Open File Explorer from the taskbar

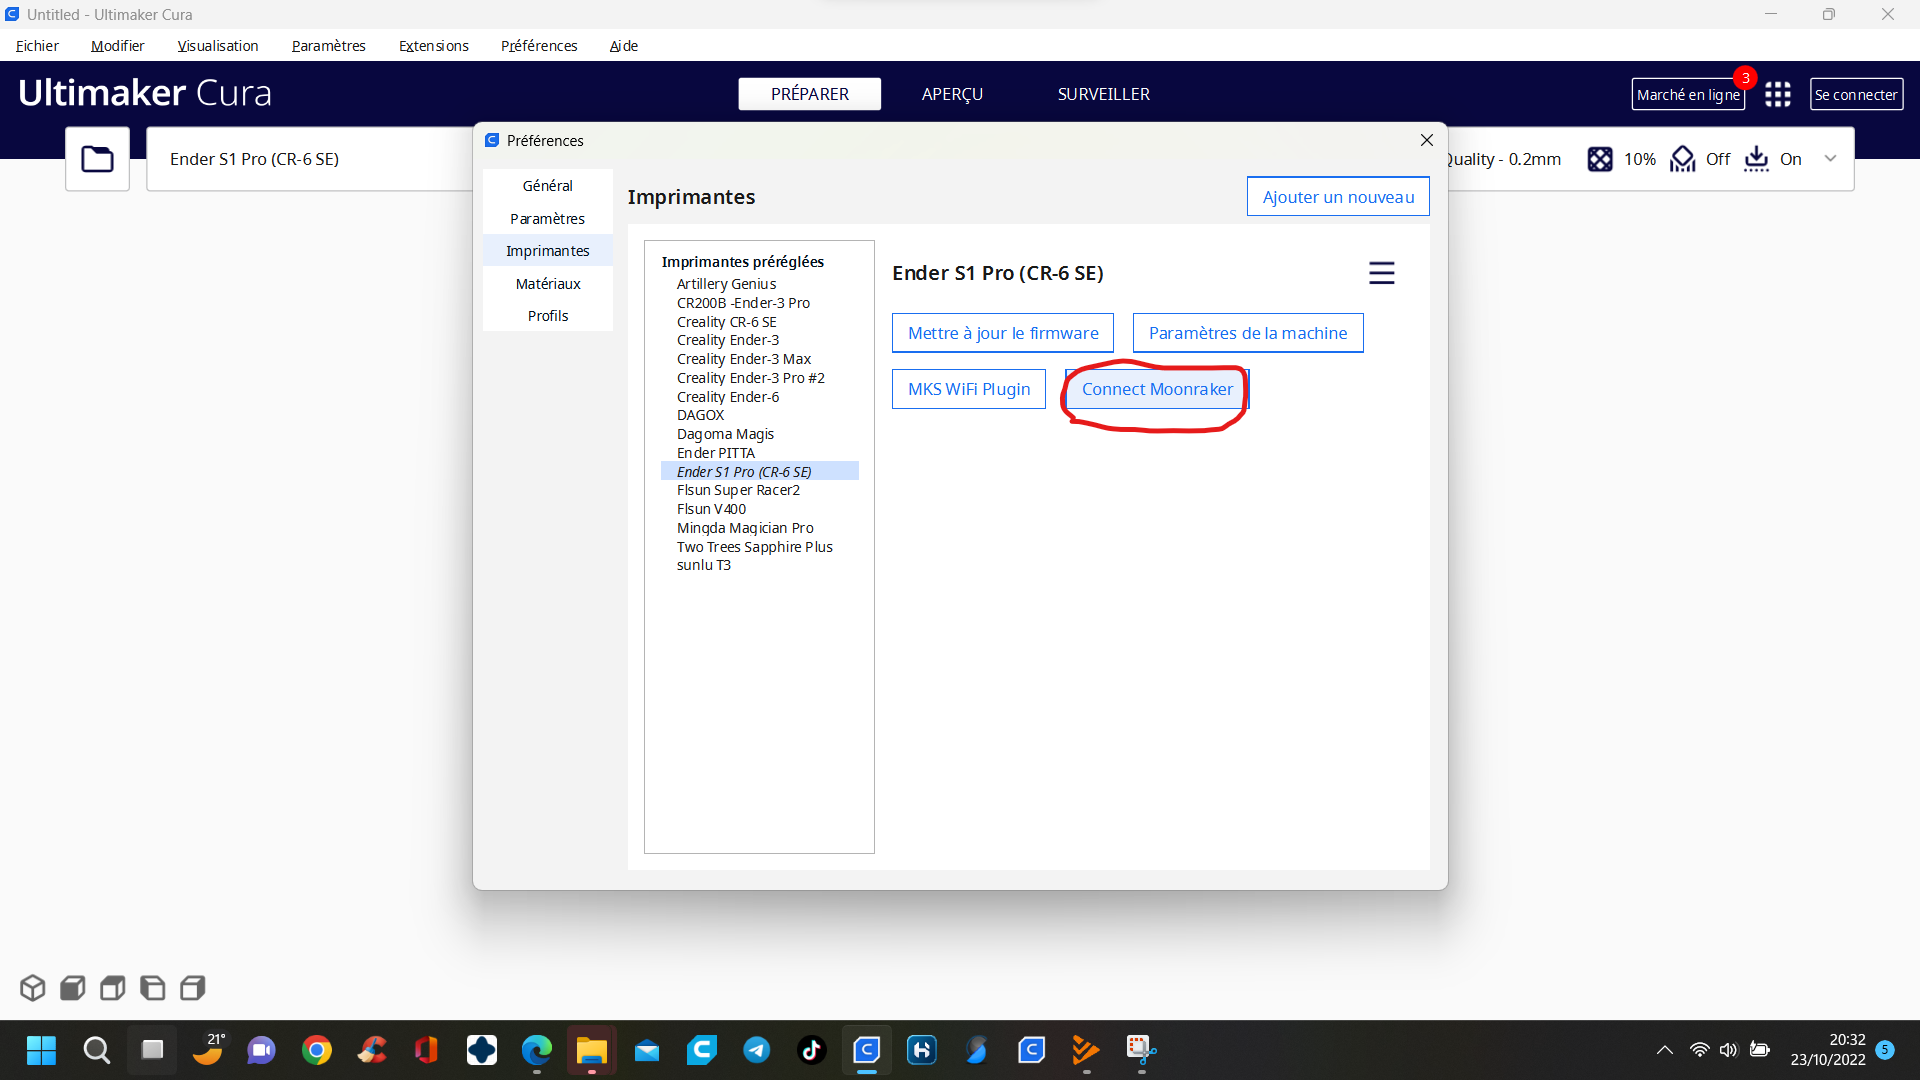coord(592,1050)
